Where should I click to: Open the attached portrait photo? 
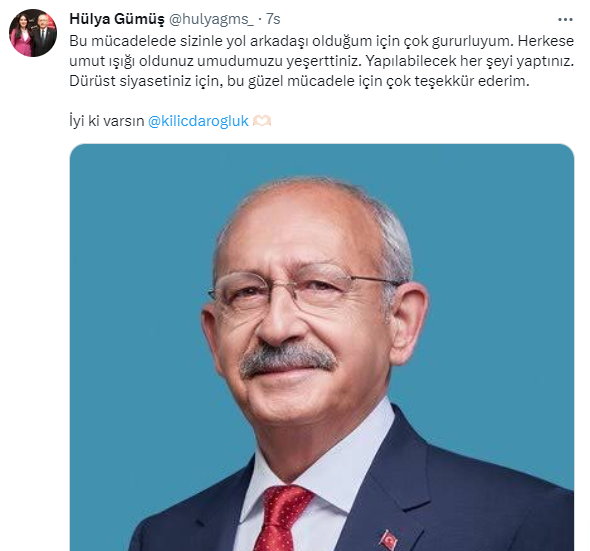pyautogui.click(x=322, y=347)
